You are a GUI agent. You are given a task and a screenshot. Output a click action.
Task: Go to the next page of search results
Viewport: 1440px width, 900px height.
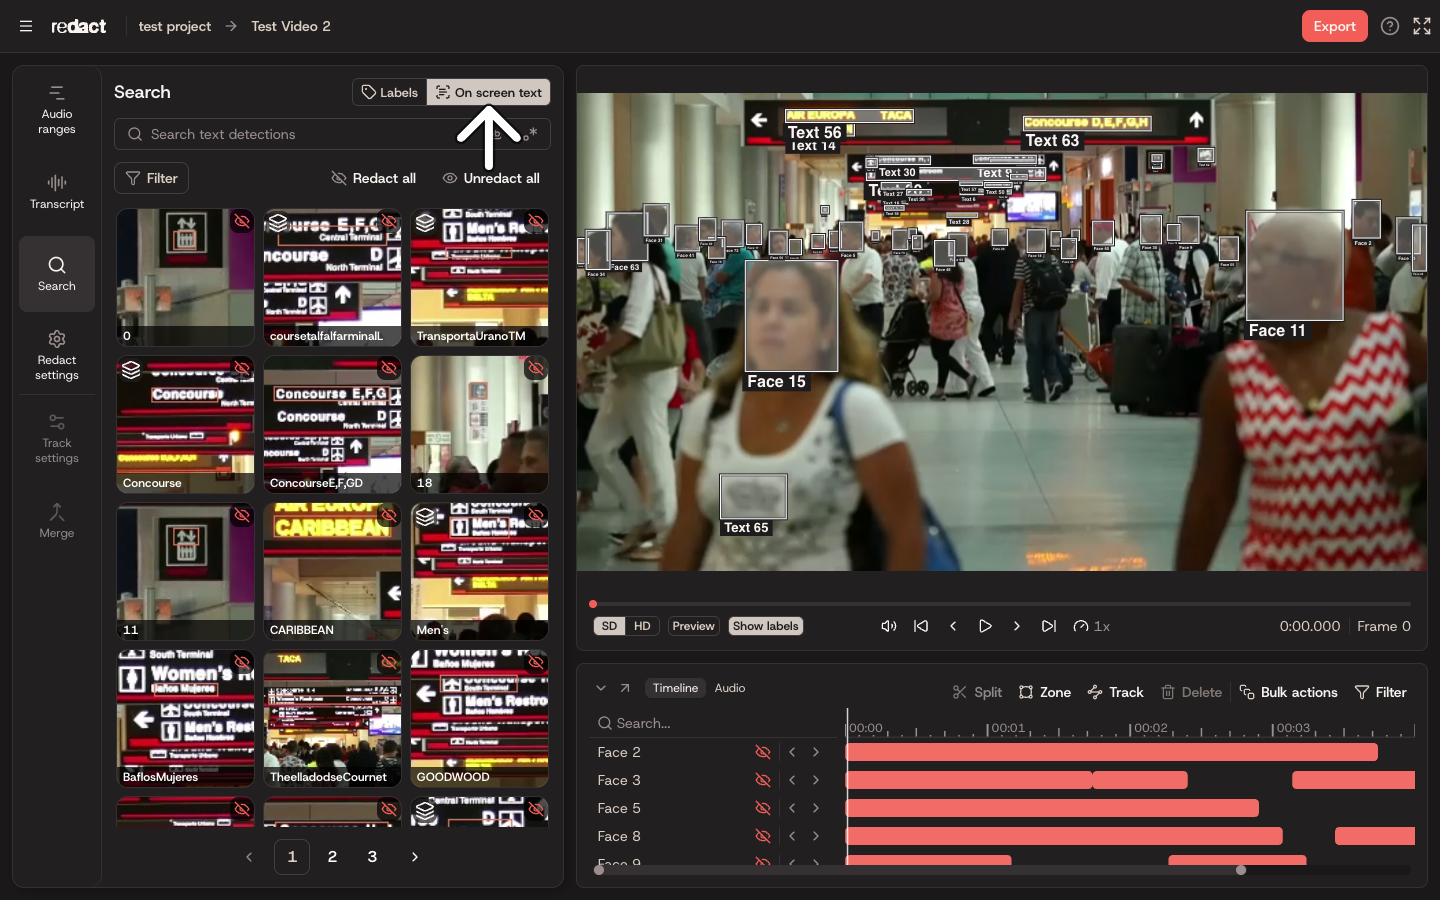pyautogui.click(x=415, y=857)
